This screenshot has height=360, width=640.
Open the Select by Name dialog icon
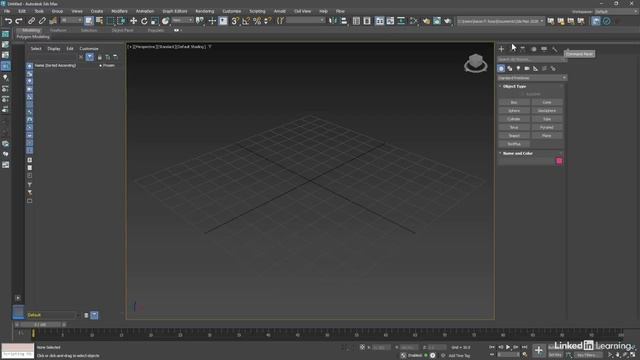[x=99, y=21]
